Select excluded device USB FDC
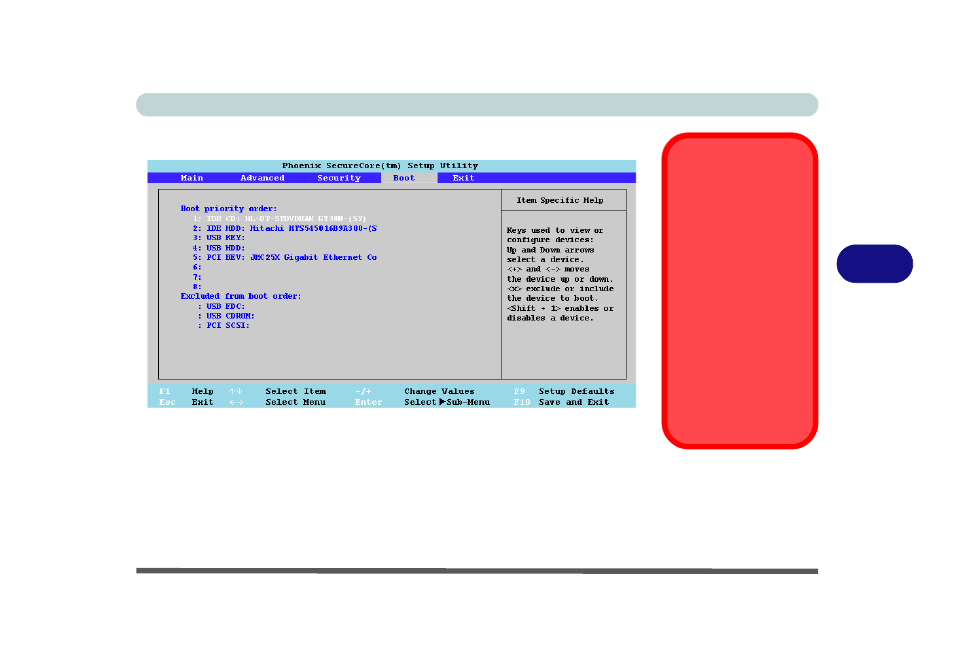 [x=221, y=307]
